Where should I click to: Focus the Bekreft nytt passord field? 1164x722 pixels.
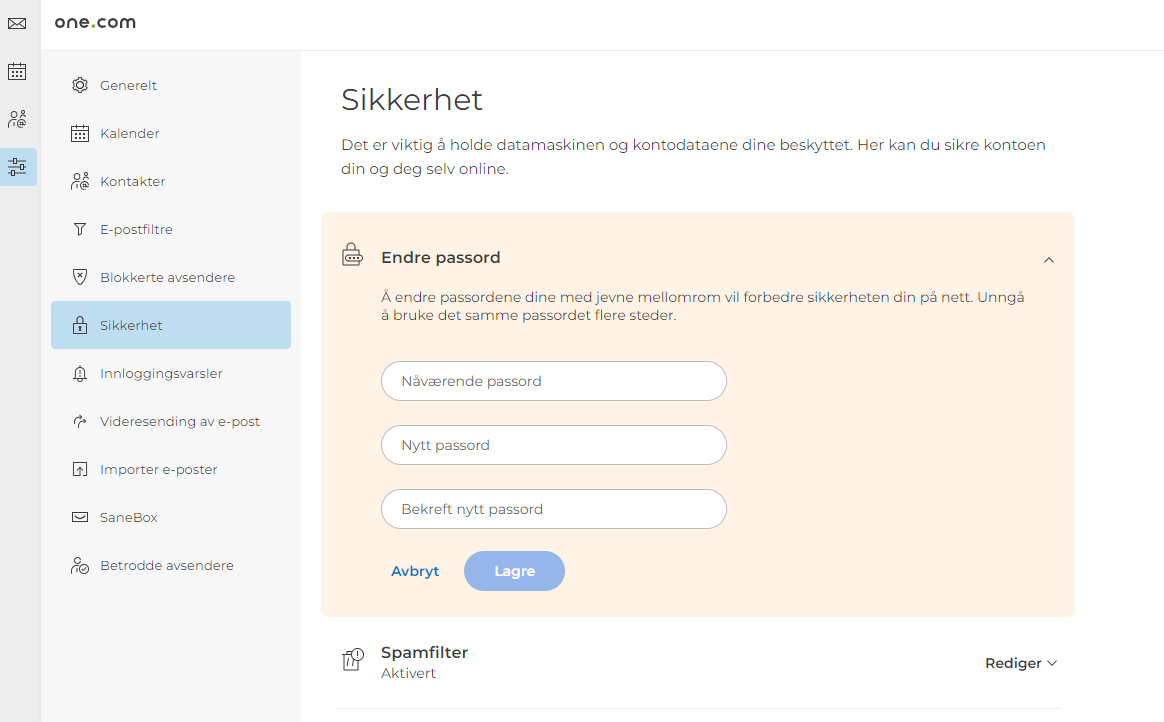tap(554, 509)
